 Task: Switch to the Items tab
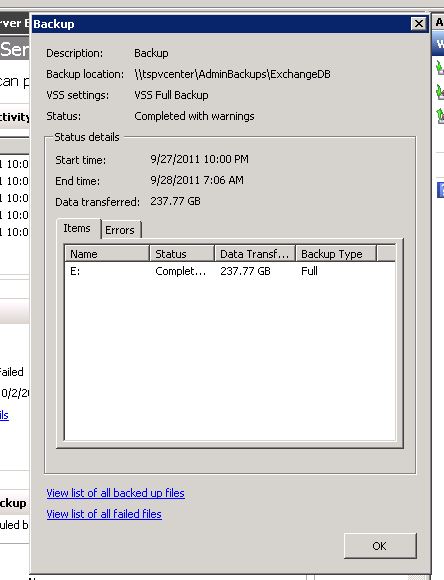coord(77,228)
